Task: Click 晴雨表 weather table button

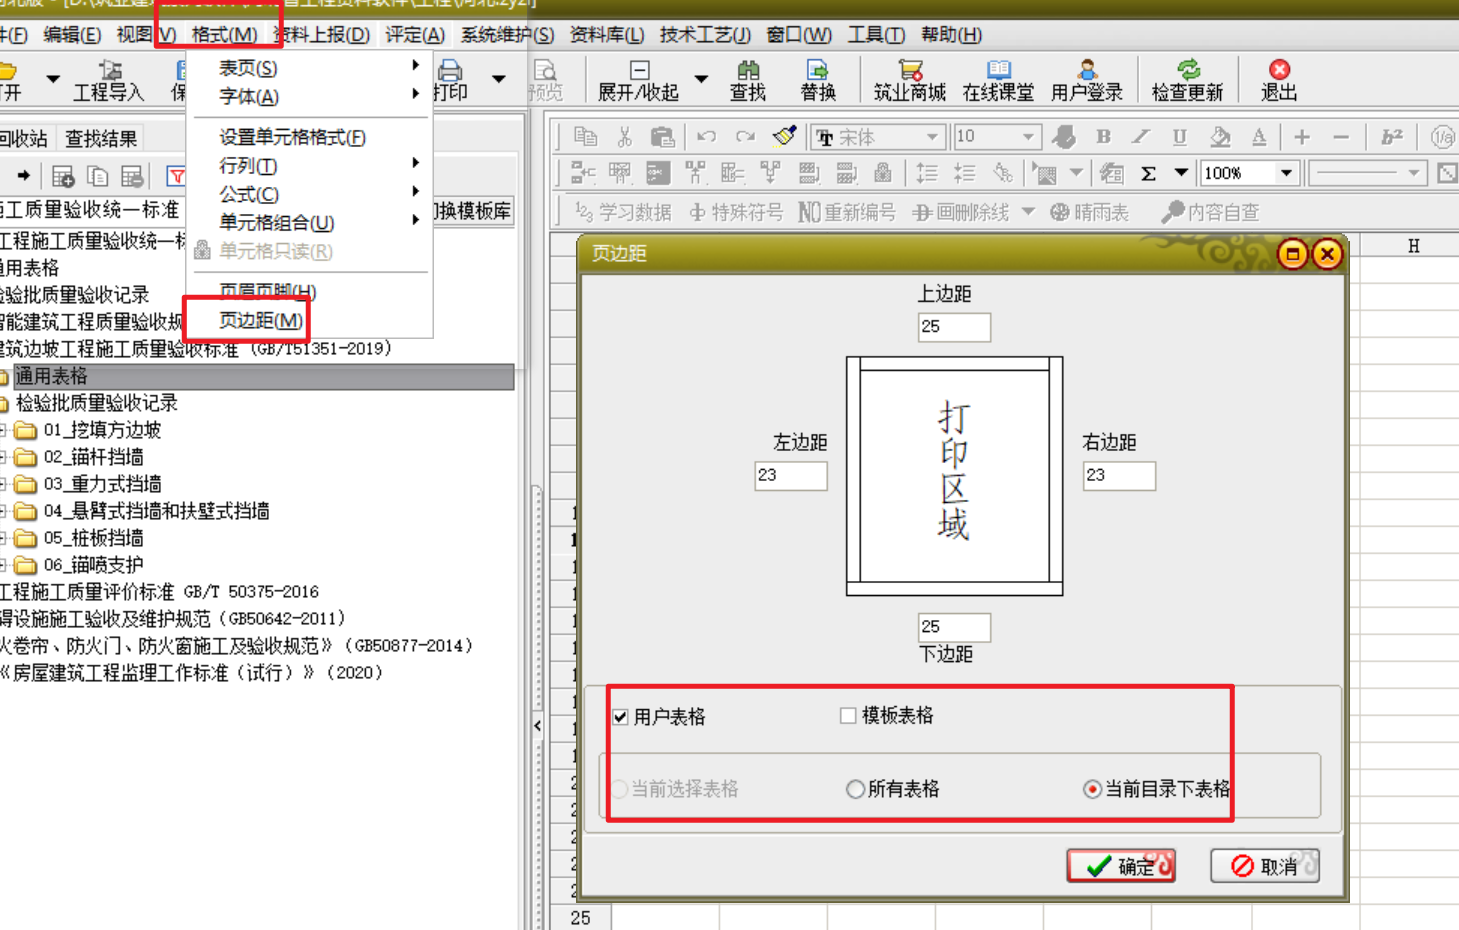Action: 1089,212
